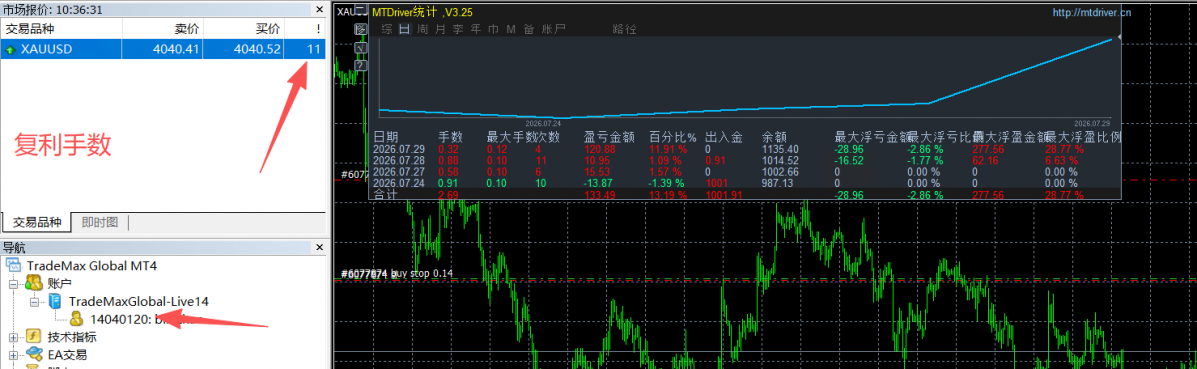Click the 987.13 balance value
Viewport: 1197px width, 369px height.
click(x=776, y=183)
